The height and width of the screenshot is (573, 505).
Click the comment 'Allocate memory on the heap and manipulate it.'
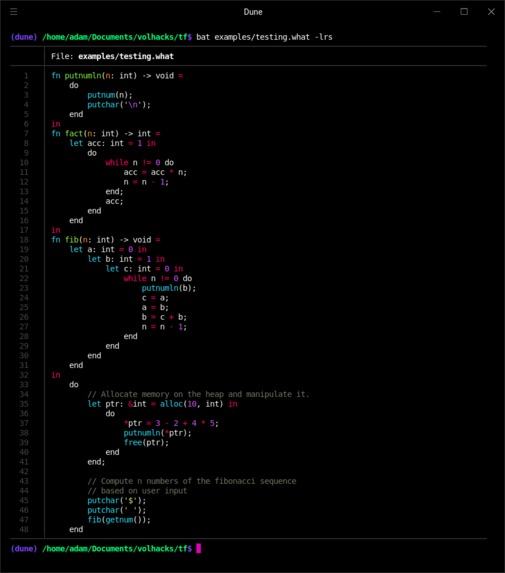(x=205, y=394)
